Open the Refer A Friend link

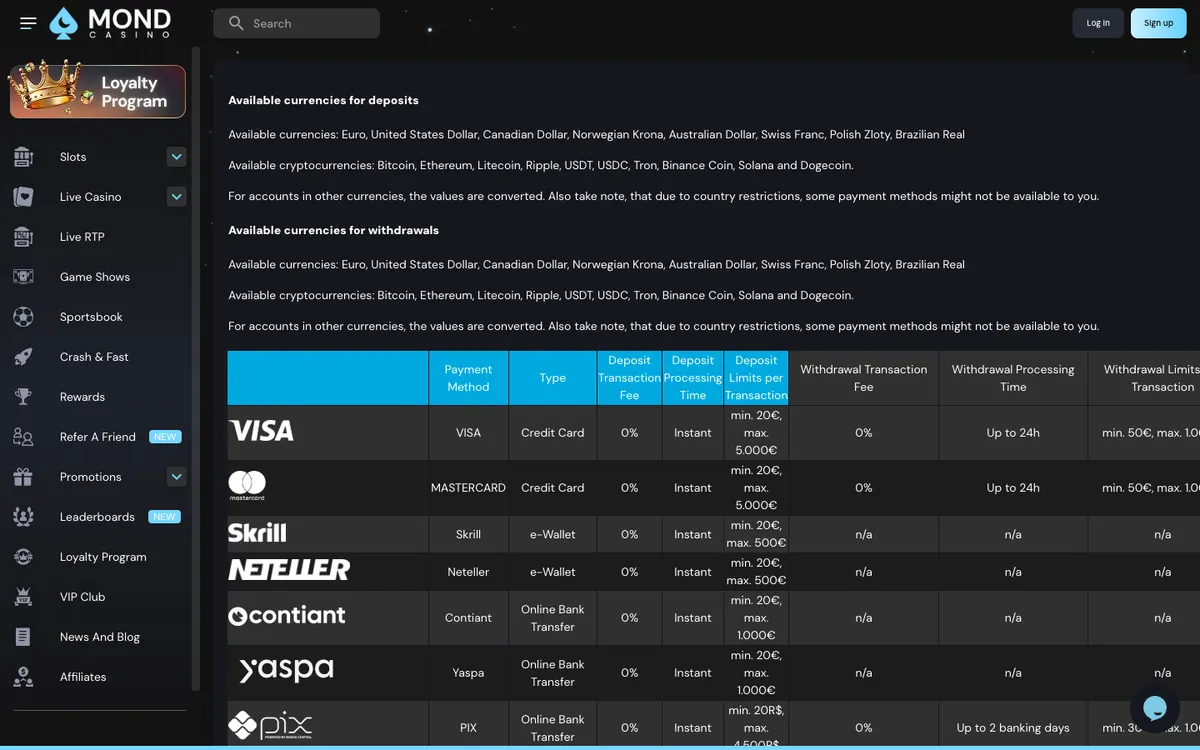pos(98,437)
